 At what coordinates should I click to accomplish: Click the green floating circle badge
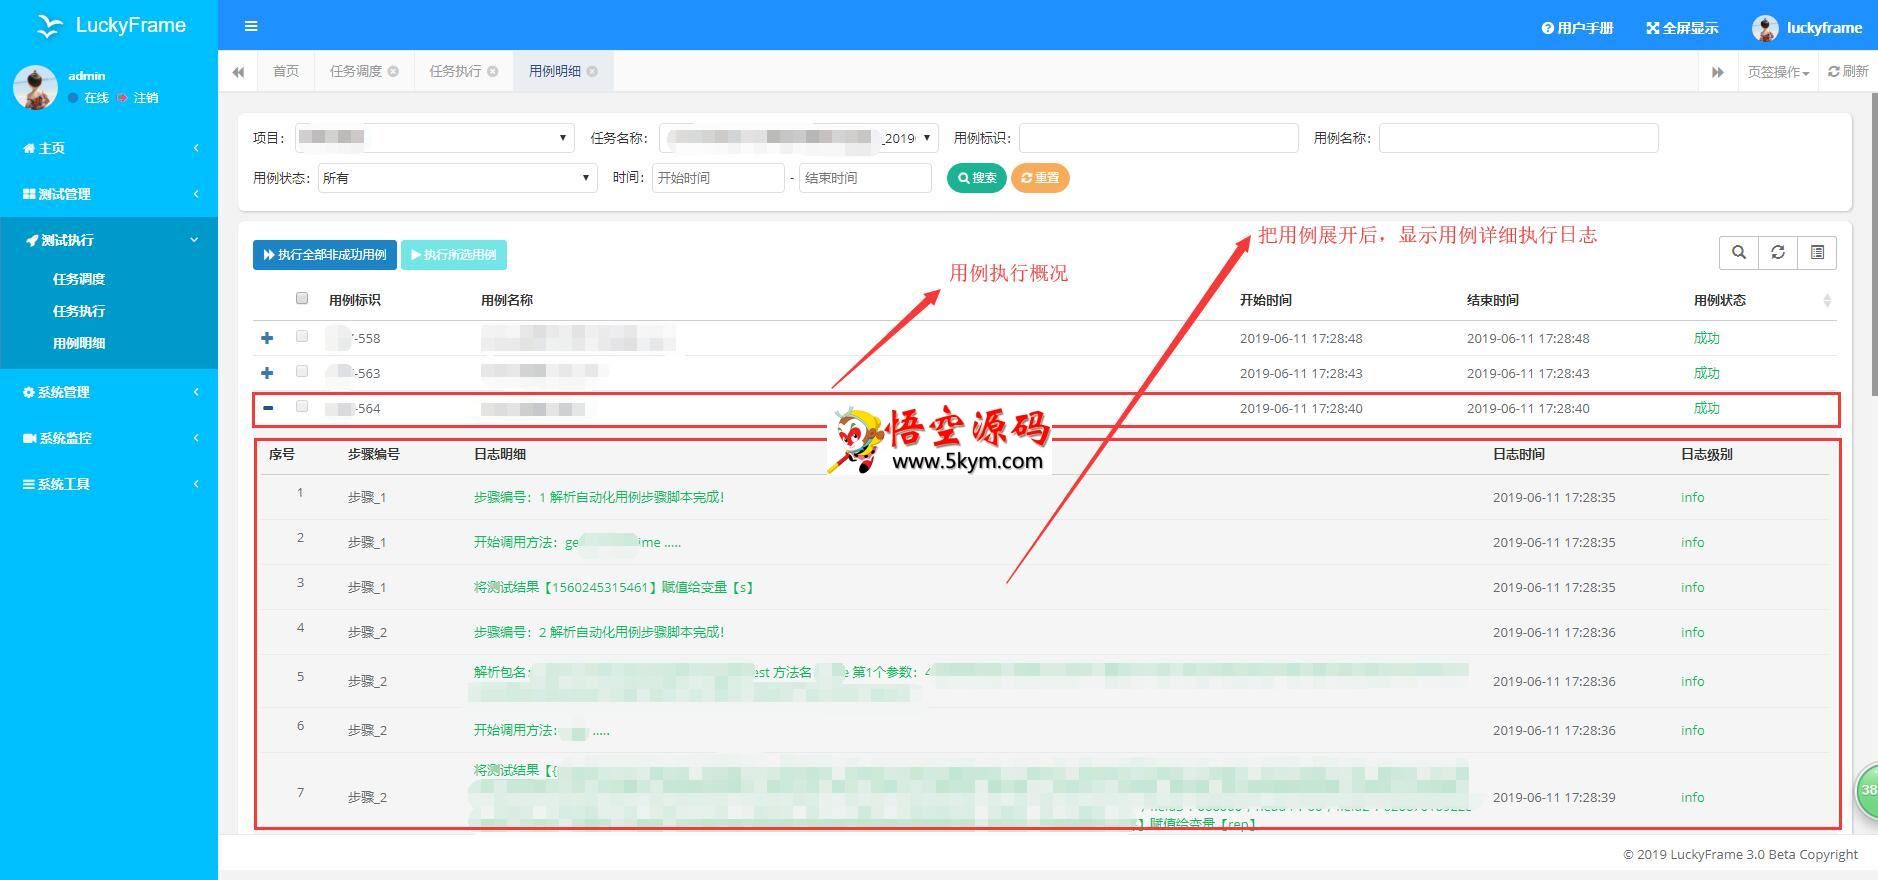tap(1867, 790)
